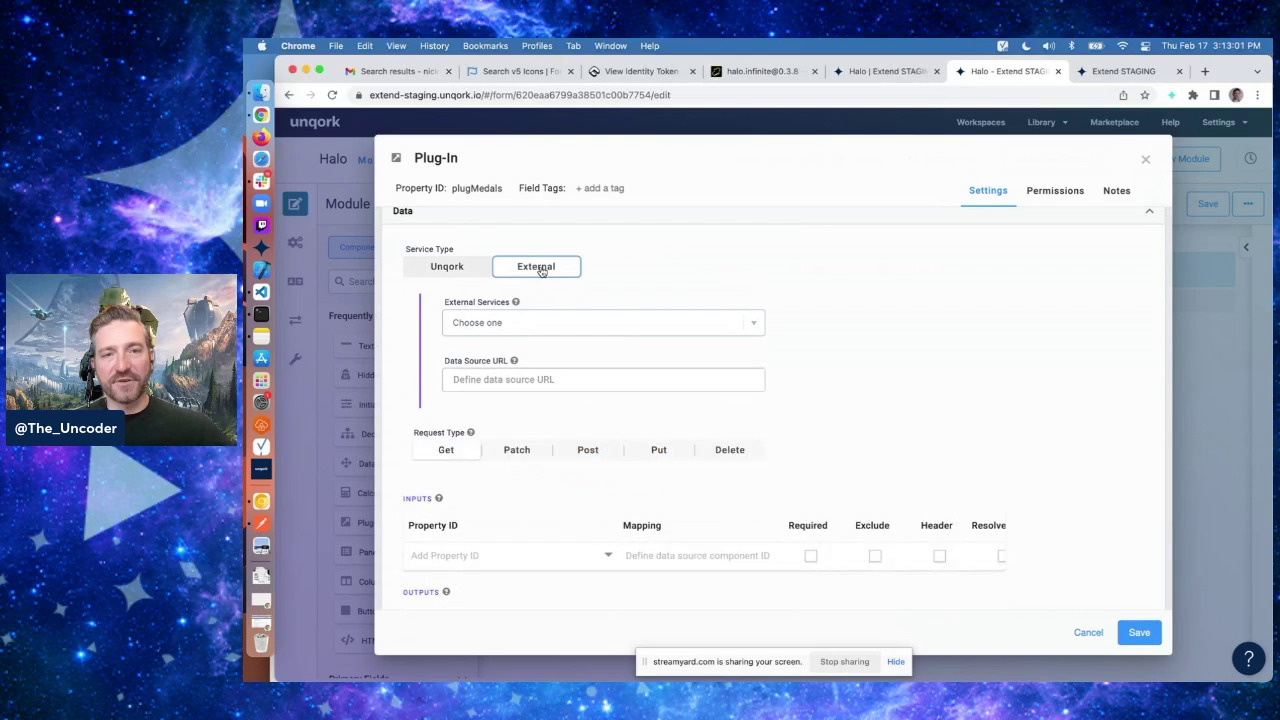
Task: Check the Exclude checkbox in inputs row
Action: pyautogui.click(x=875, y=556)
